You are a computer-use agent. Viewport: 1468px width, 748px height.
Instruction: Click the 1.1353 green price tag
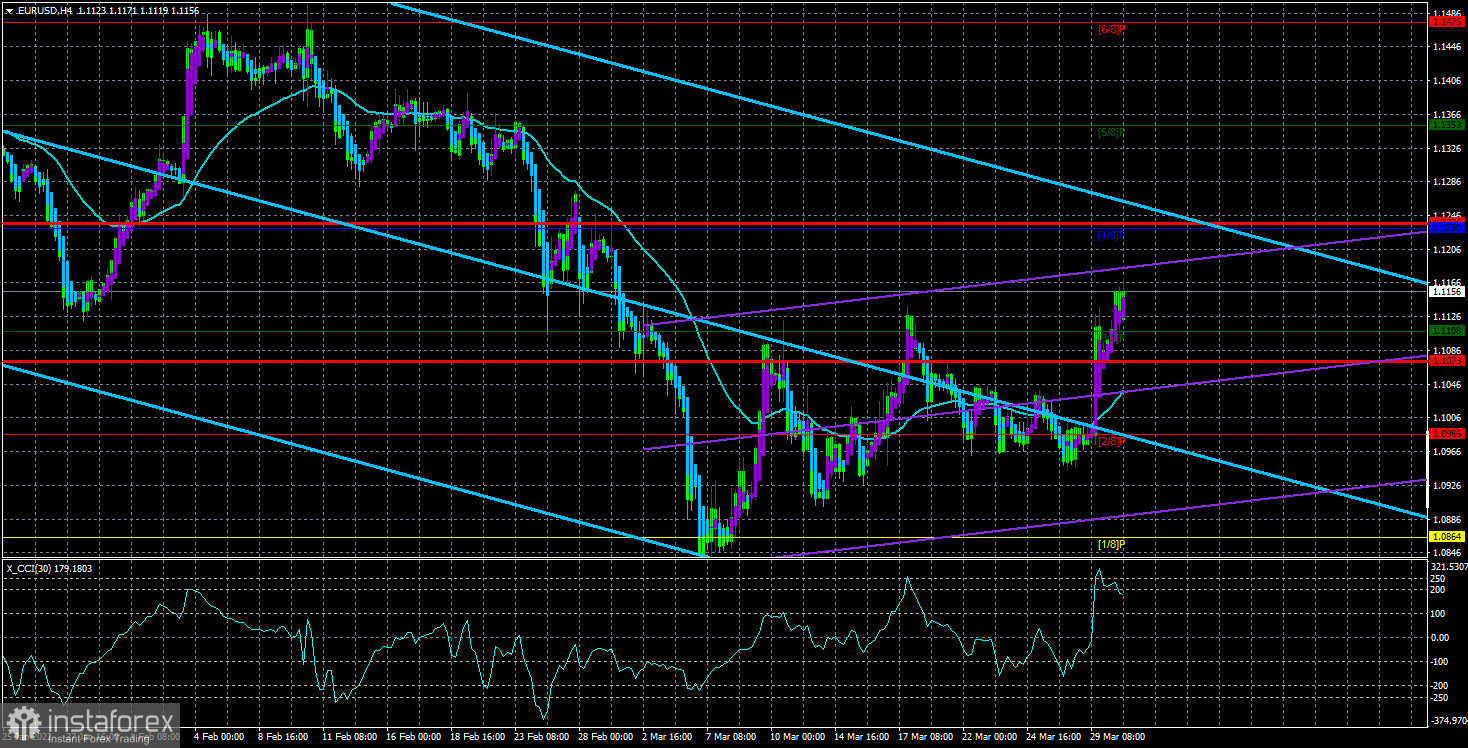pyautogui.click(x=1448, y=125)
